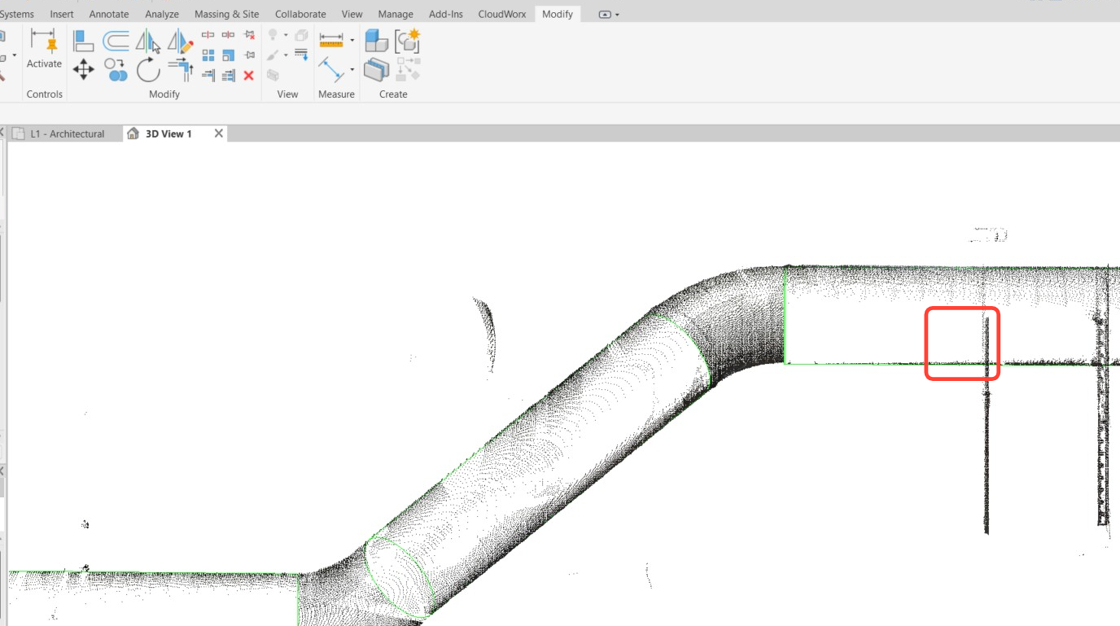Expand the Hide in View dropdown

click(x=286, y=36)
